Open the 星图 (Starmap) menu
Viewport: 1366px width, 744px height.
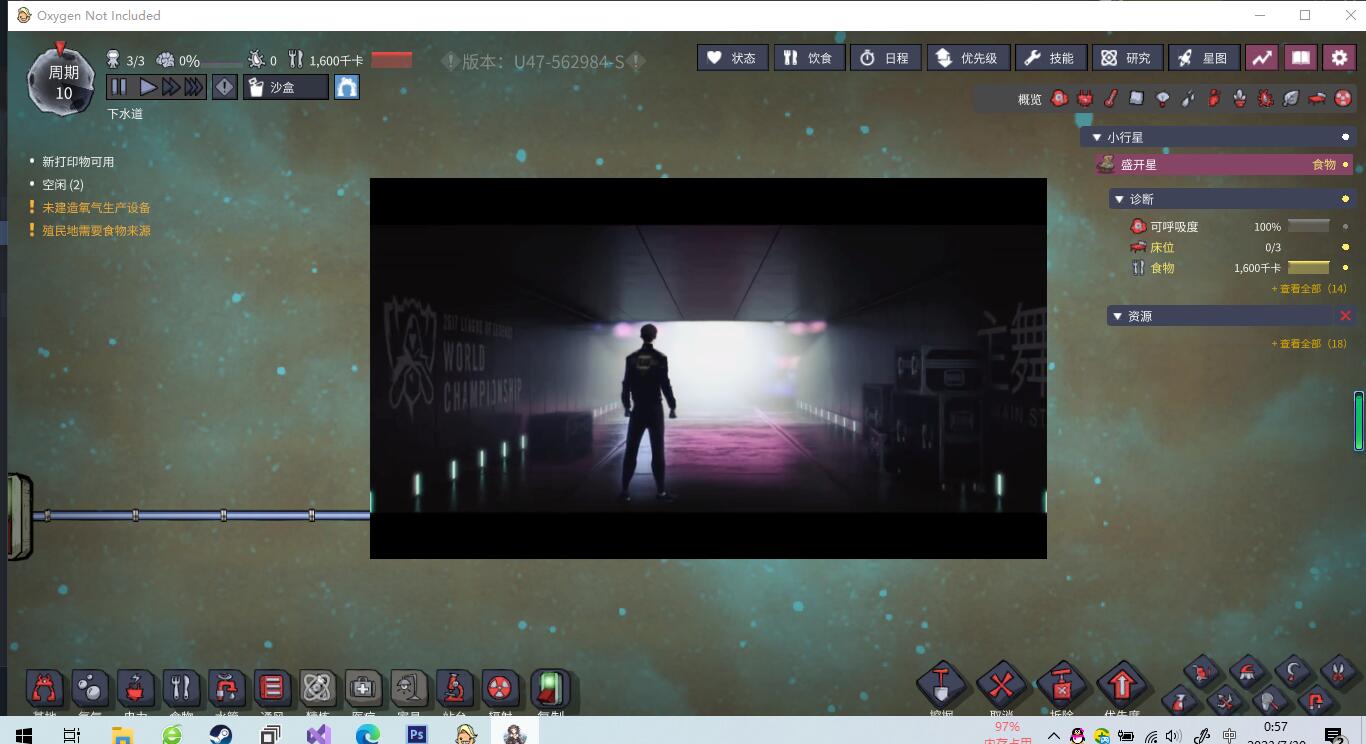coord(1204,58)
